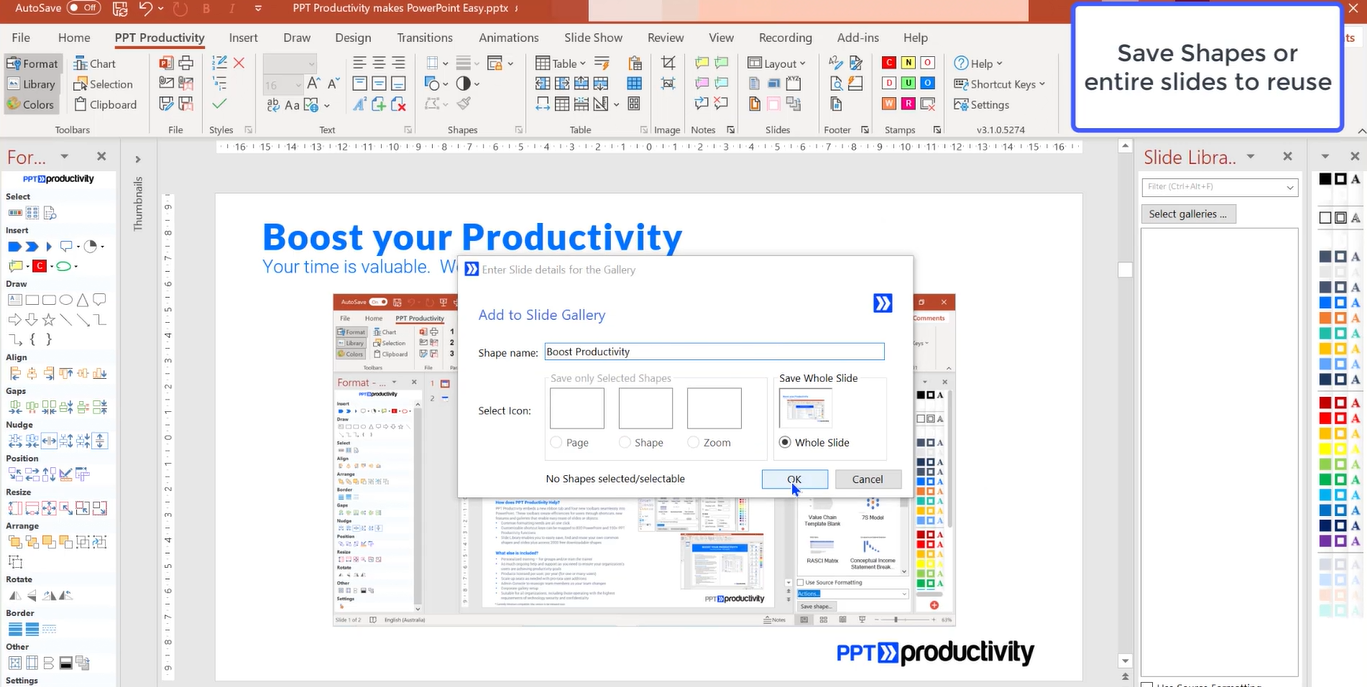
Task: Open the Colors toolbar from Toolbars group
Action: click(x=31, y=104)
